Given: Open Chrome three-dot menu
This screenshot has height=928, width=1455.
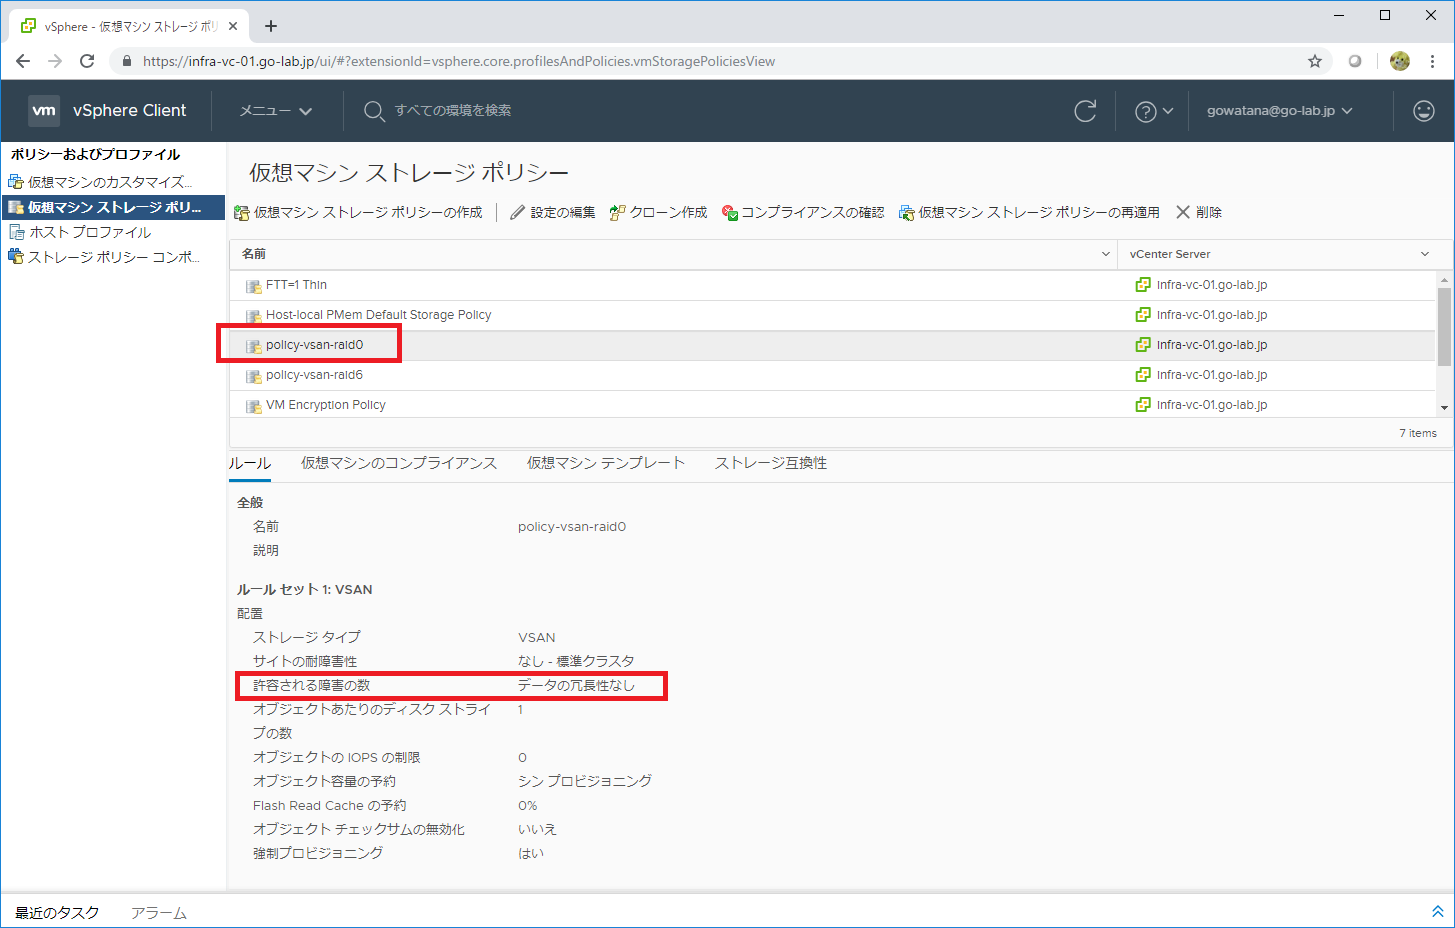Looking at the screenshot, I should pos(1433,61).
